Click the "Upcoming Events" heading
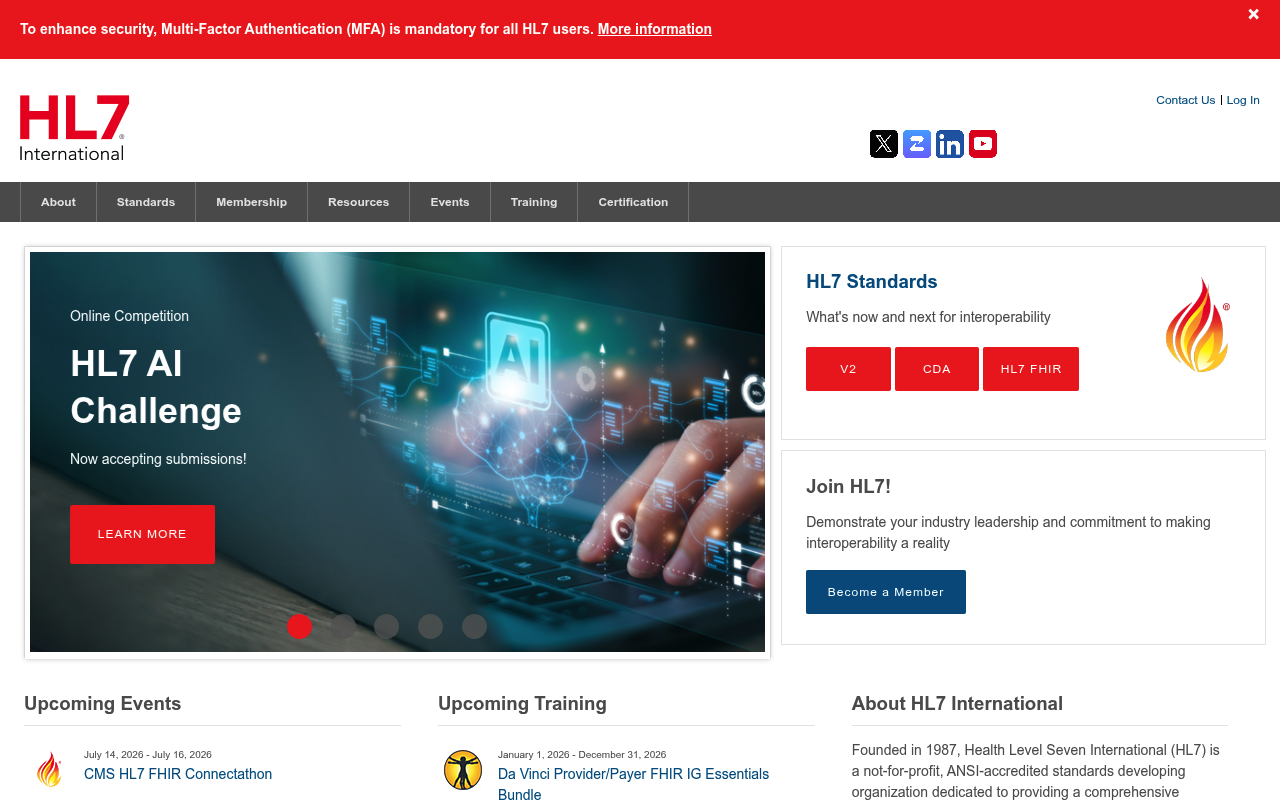 (x=103, y=704)
